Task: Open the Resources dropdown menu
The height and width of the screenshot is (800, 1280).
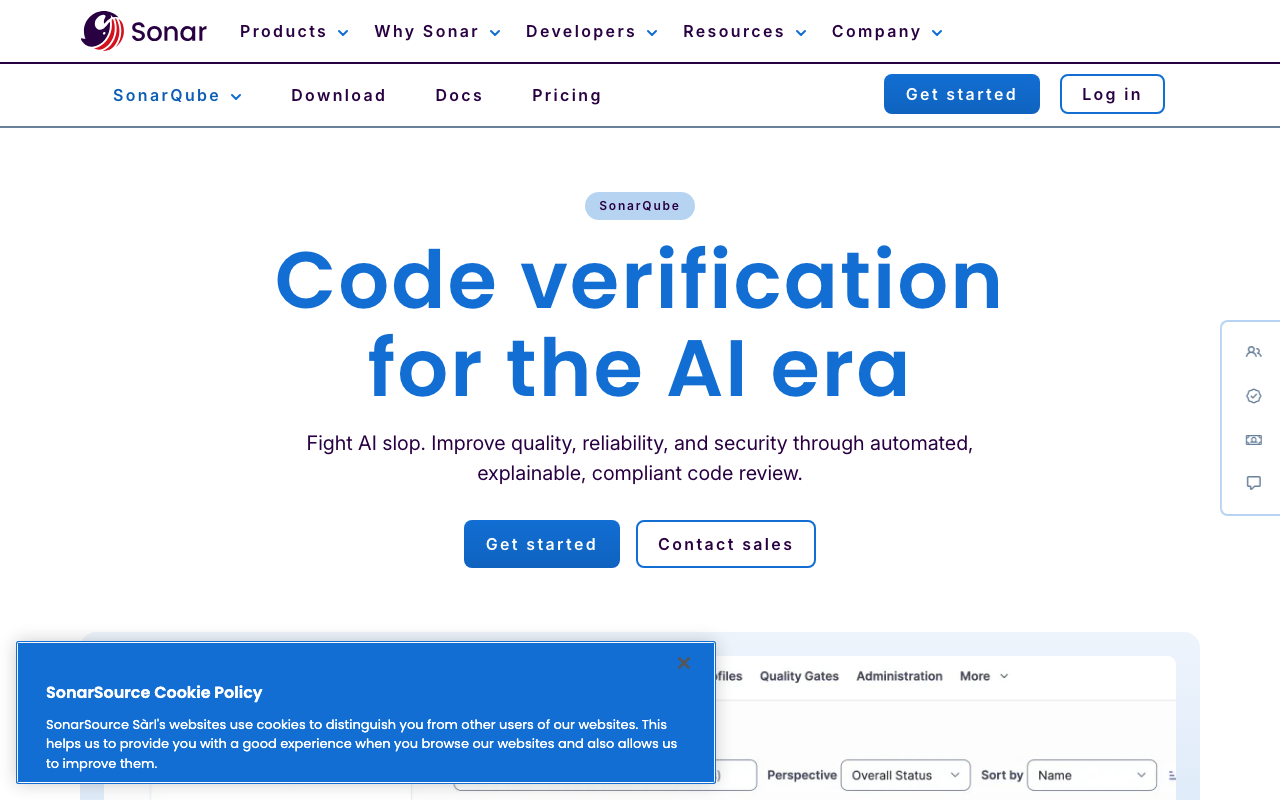Action: point(744,32)
